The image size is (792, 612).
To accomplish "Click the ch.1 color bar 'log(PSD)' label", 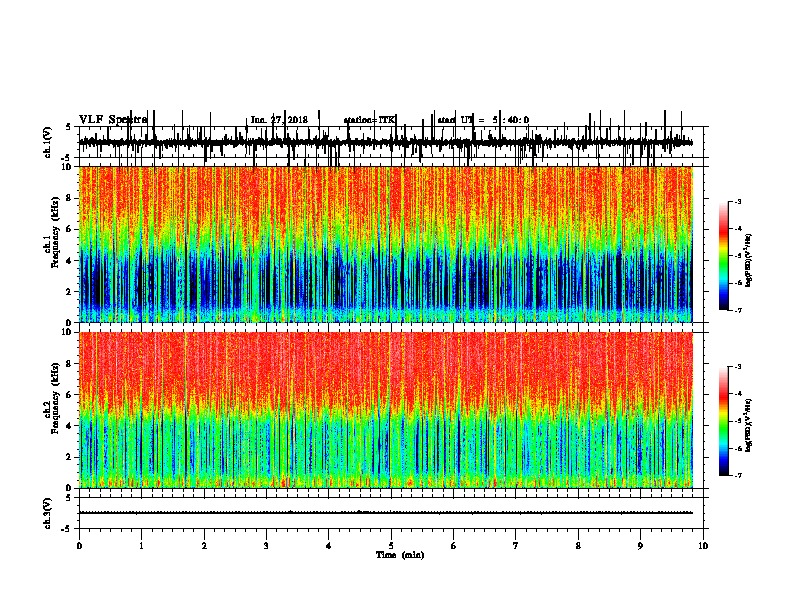I will click(x=748, y=260).
